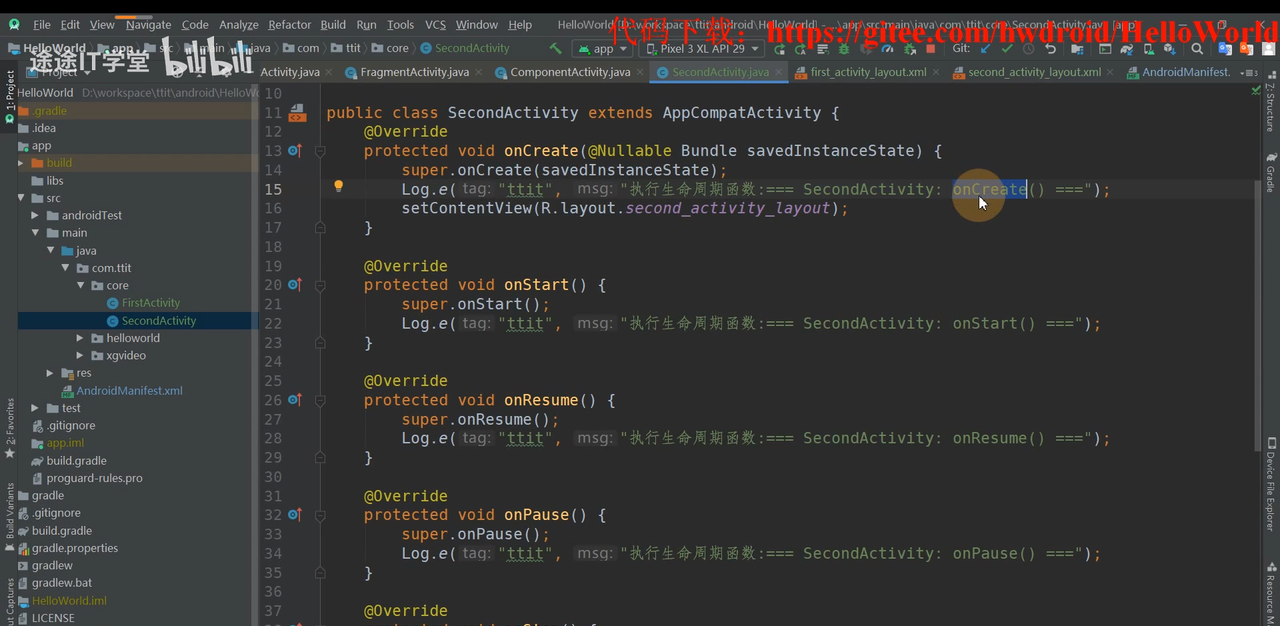Open the Refactor menu
Viewport: 1280px width, 626px height.
tap(289, 25)
